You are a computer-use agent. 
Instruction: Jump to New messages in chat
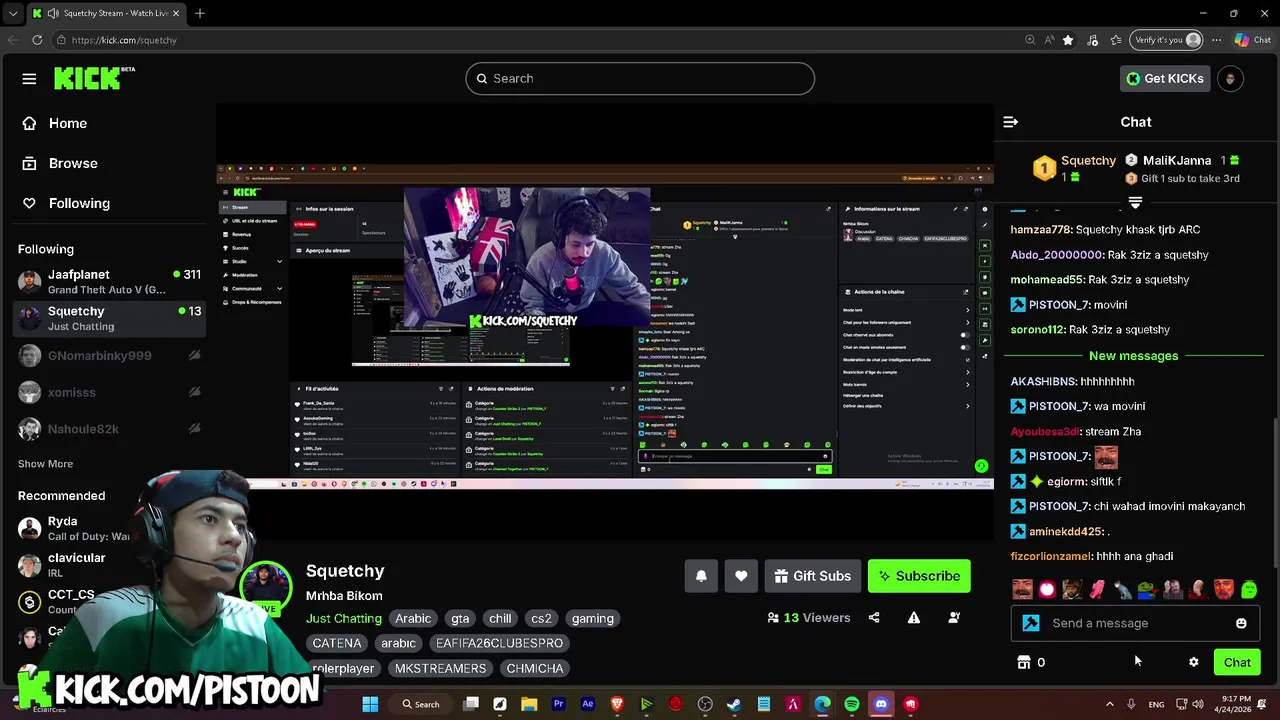click(1133, 356)
